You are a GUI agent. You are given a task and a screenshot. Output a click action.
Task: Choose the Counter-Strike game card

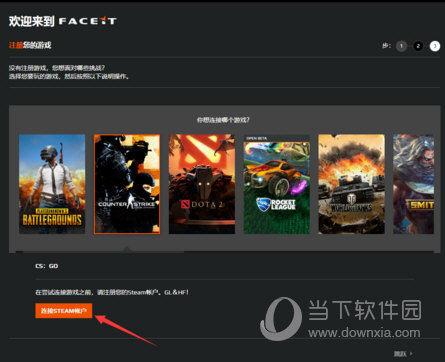point(127,184)
